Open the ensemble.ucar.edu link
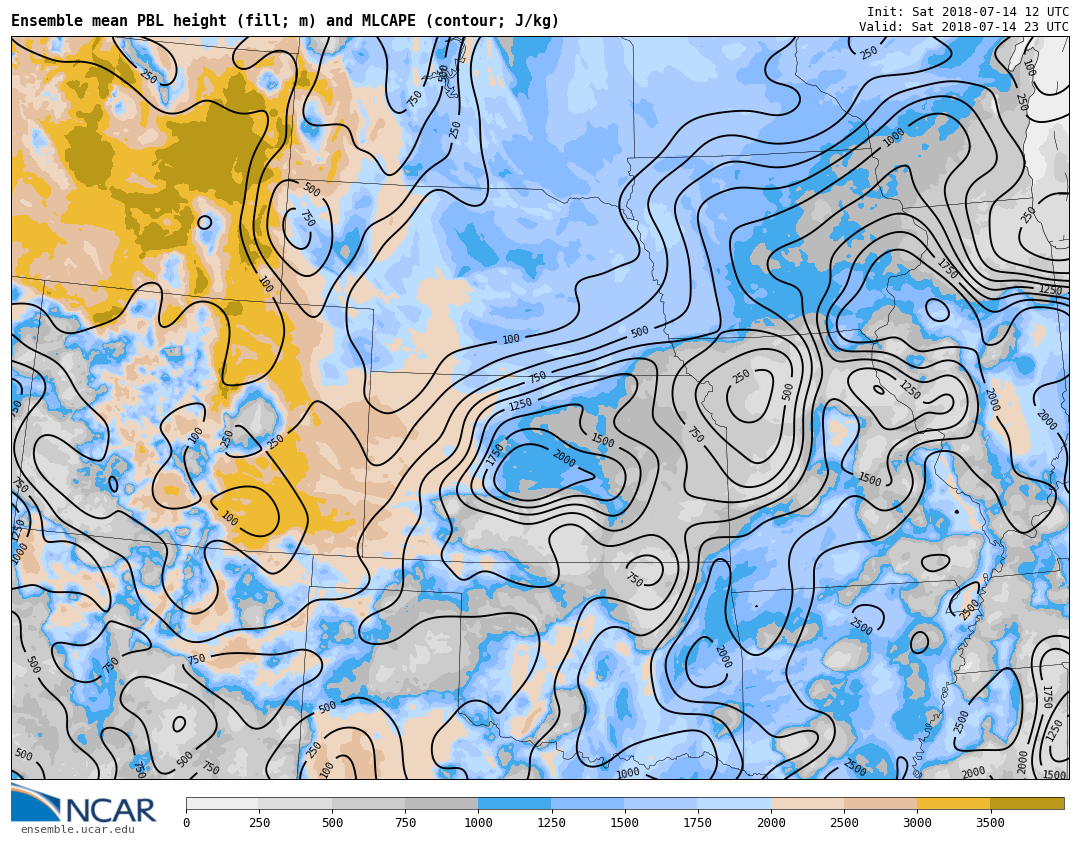Viewport: 1080px width, 842px height. point(77,830)
